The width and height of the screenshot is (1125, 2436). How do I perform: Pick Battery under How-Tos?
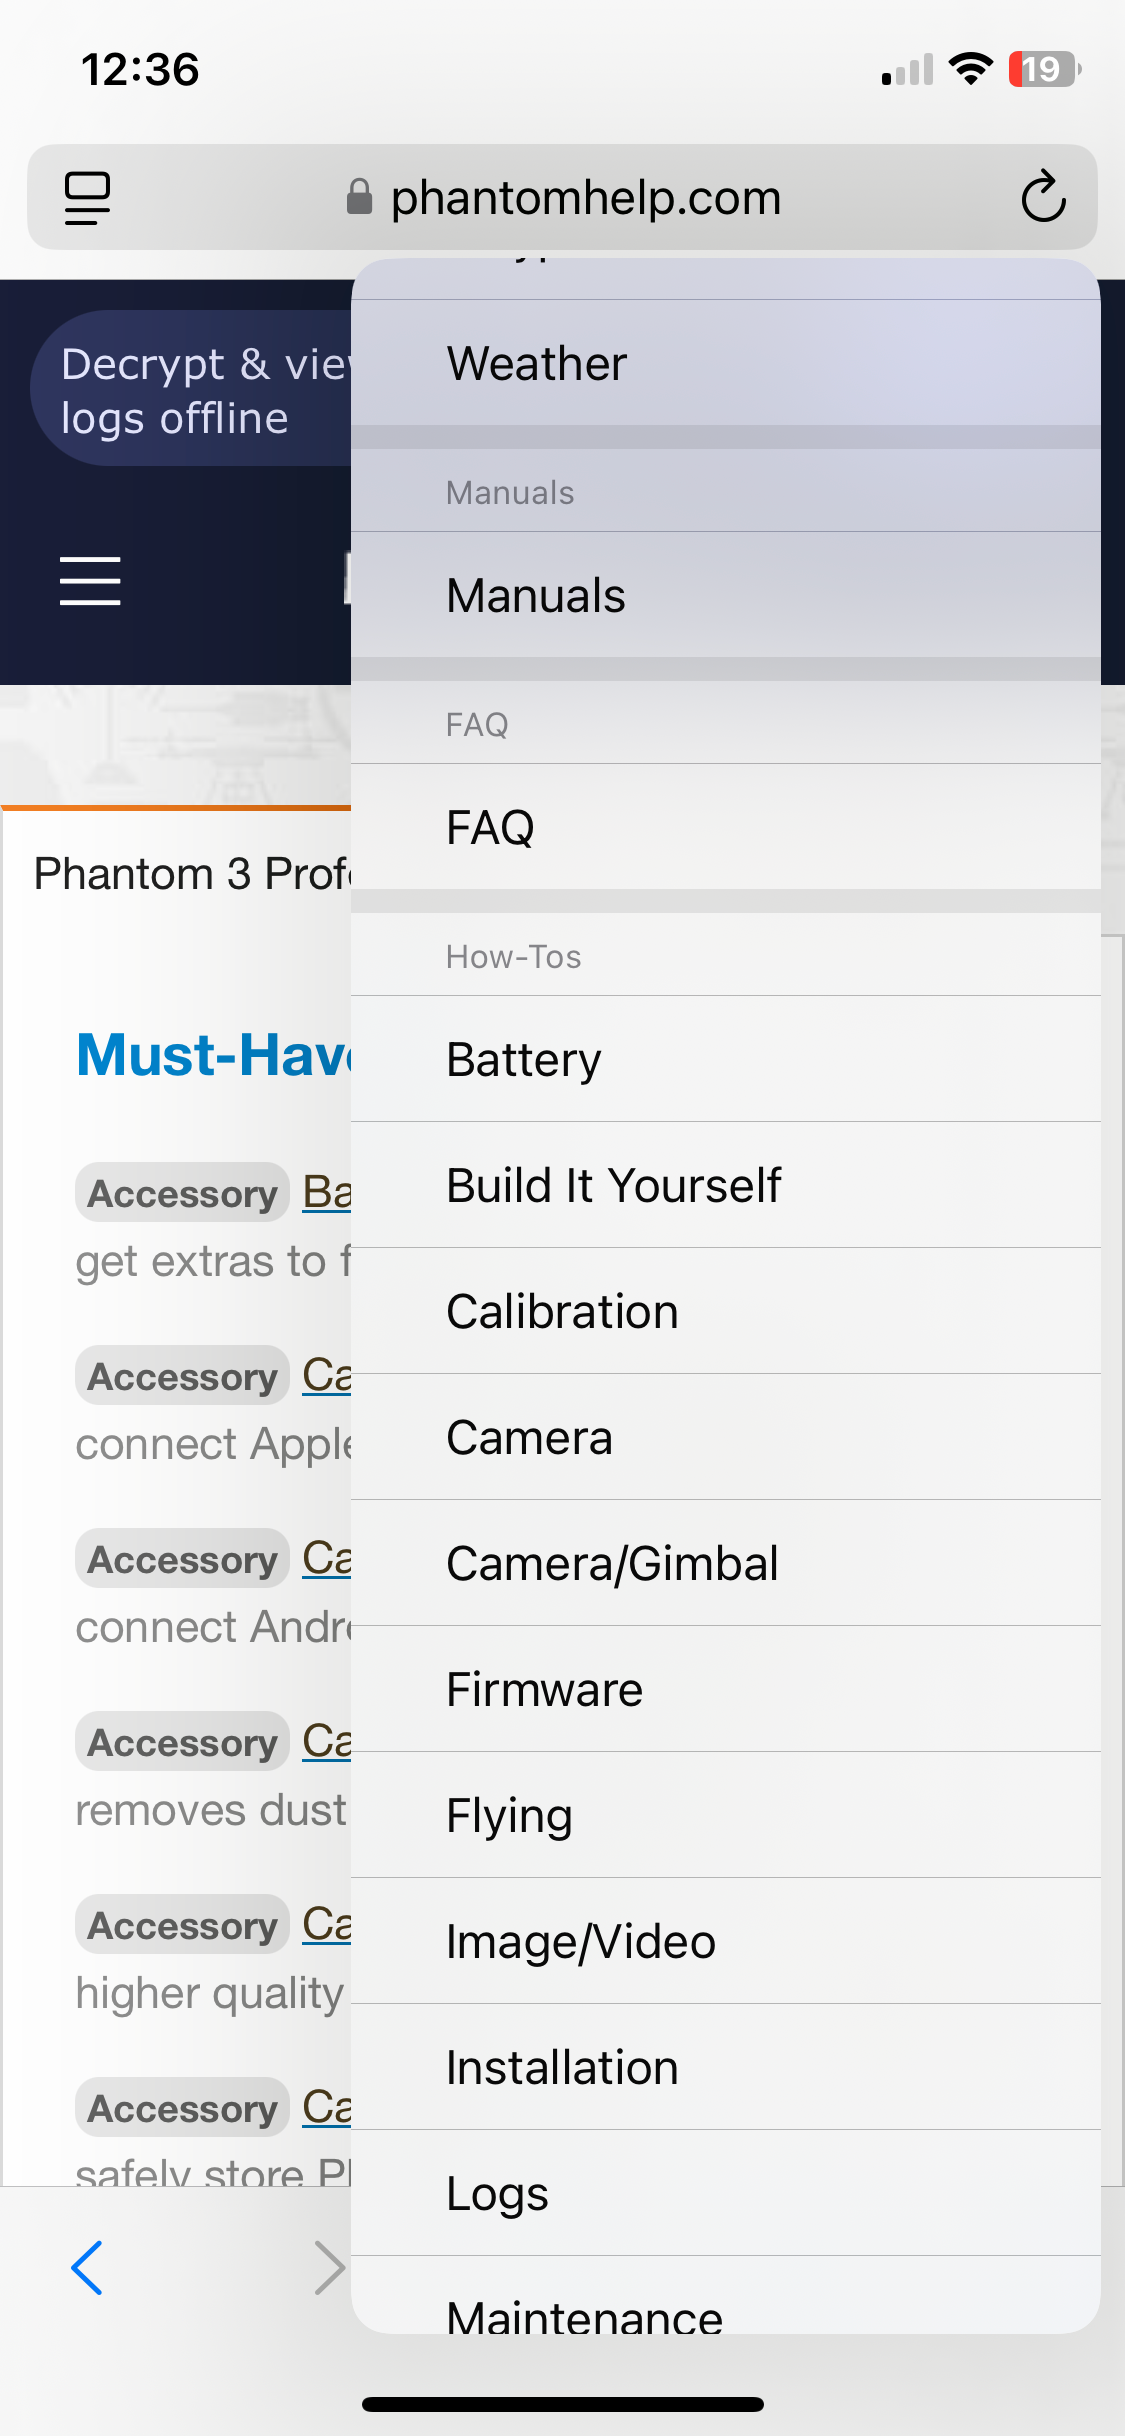726,1059
